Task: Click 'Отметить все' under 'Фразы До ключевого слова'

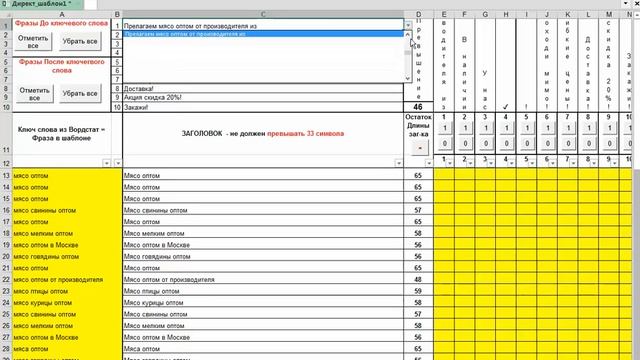Action: click(33, 42)
